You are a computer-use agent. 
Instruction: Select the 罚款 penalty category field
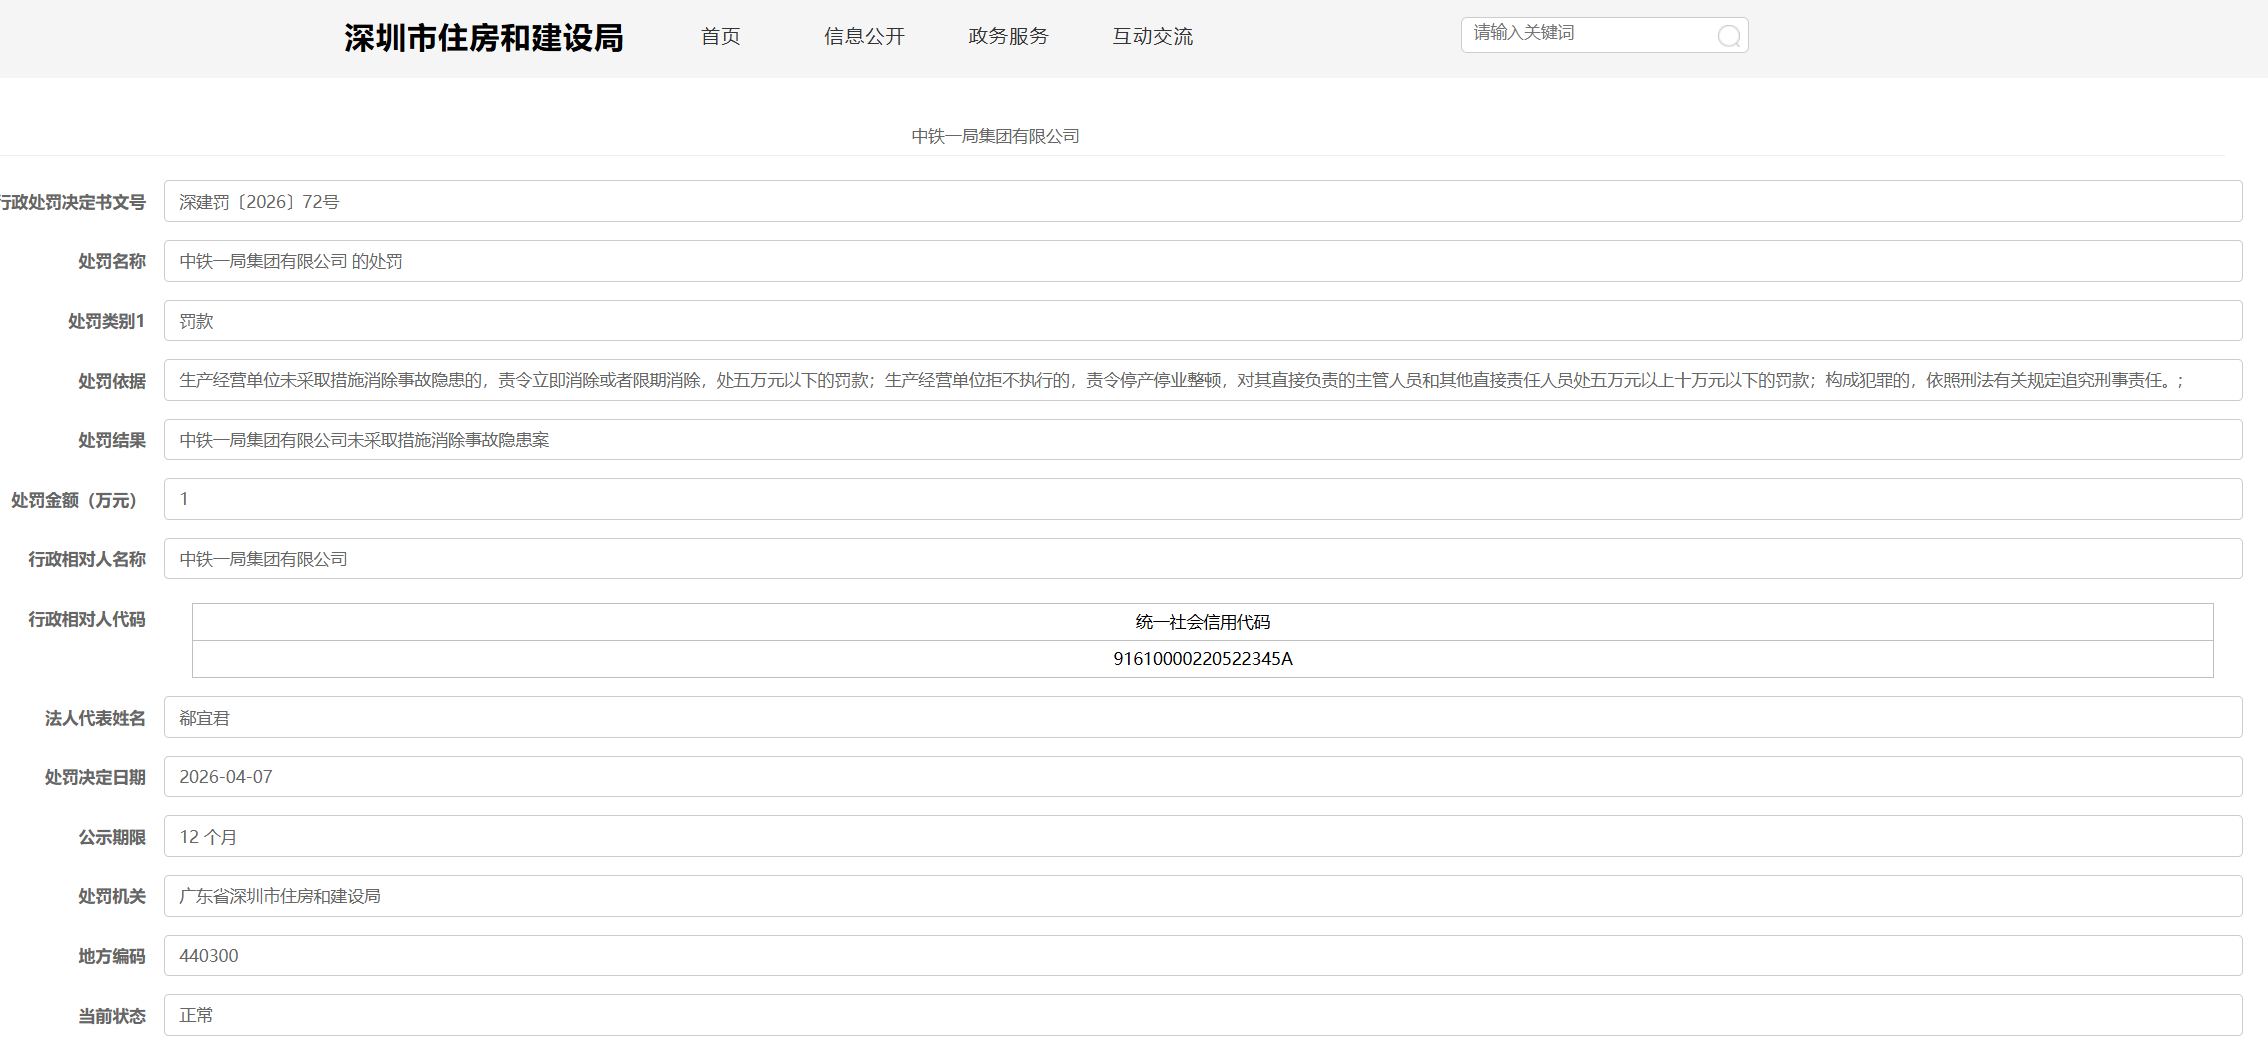coord(1202,321)
